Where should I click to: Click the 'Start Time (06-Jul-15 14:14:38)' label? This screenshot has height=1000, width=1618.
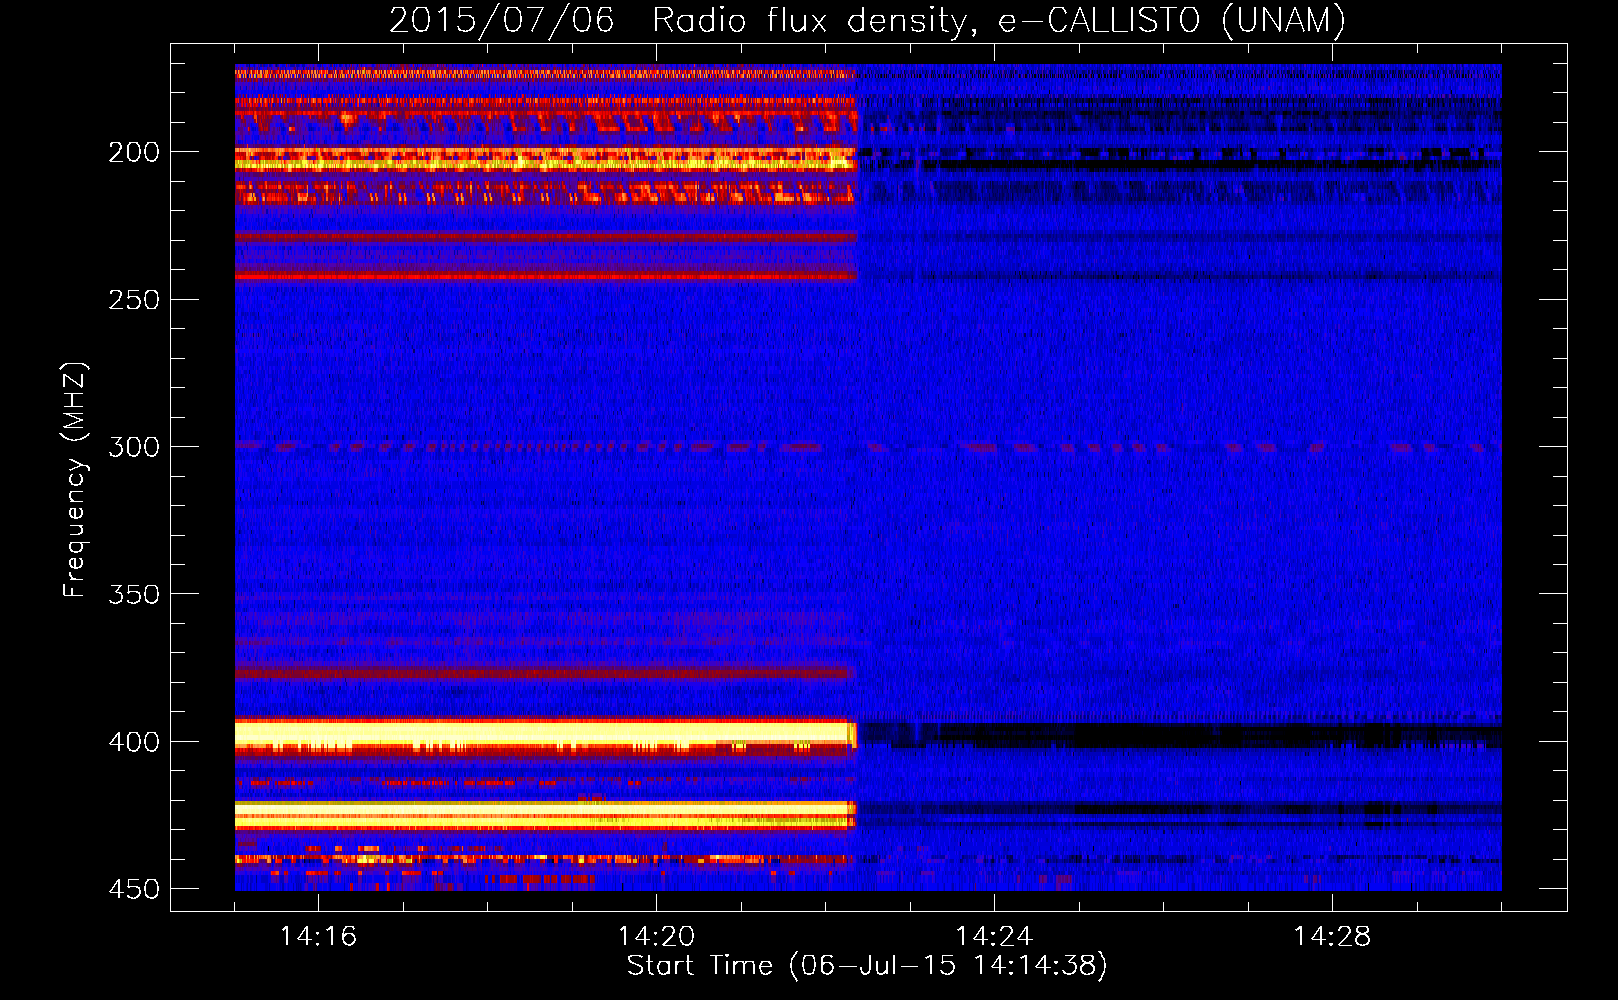(x=867, y=966)
